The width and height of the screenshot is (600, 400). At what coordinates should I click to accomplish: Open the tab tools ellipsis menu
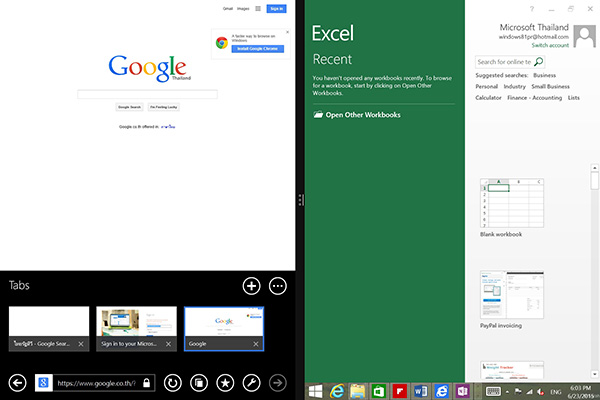click(278, 286)
